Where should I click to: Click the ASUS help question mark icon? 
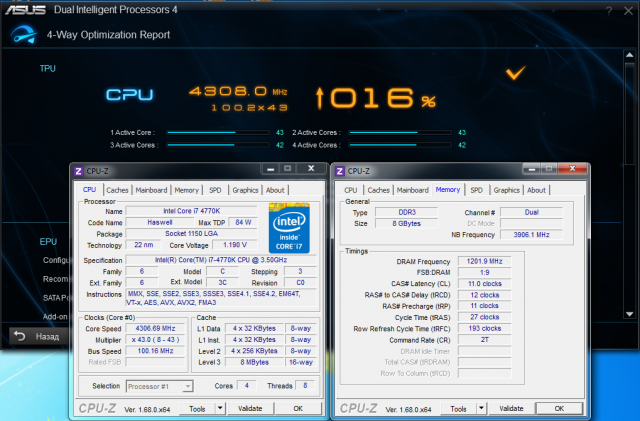coord(609,11)
